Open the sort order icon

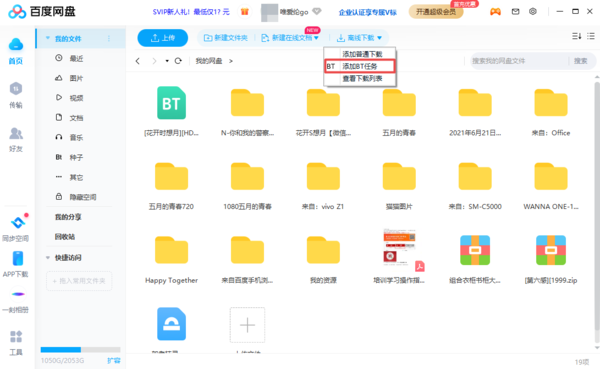point(577,36)
